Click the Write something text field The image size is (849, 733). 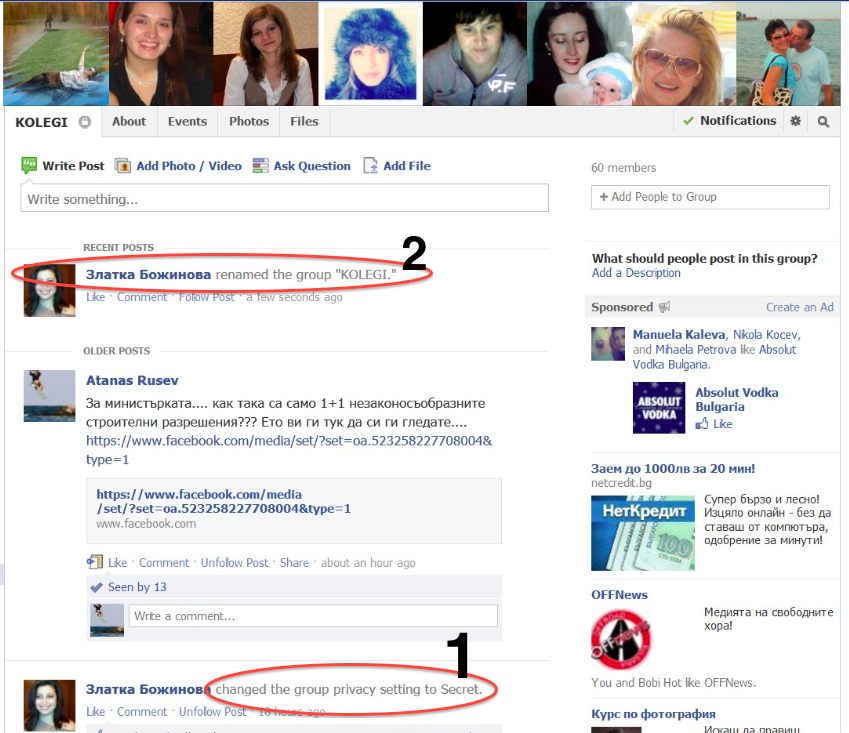[284, 199]
